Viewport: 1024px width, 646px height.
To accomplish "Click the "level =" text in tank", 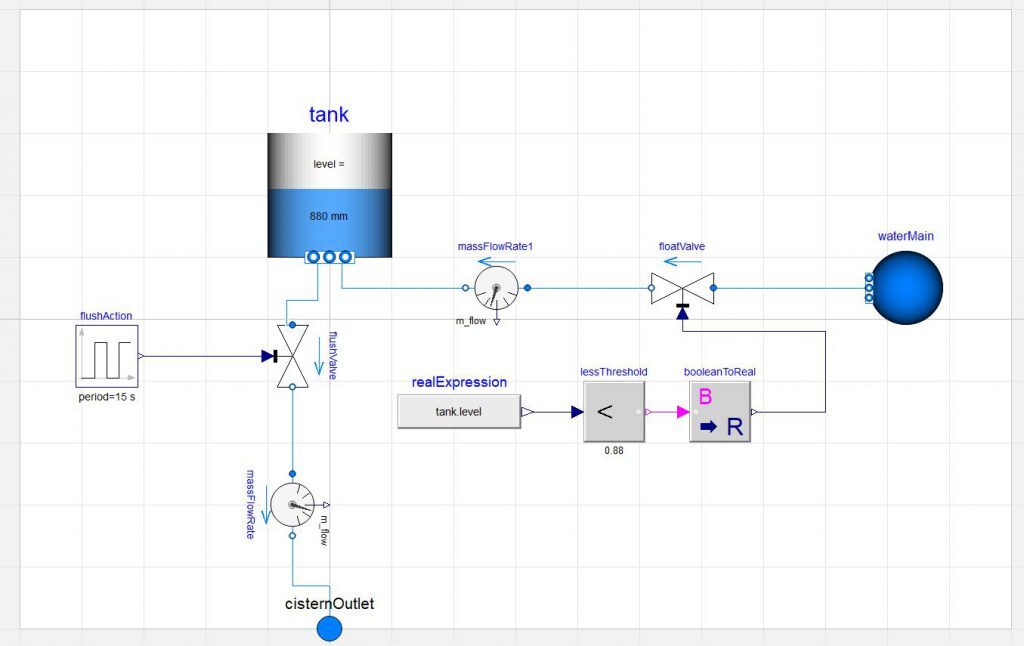I will [328, 164].
